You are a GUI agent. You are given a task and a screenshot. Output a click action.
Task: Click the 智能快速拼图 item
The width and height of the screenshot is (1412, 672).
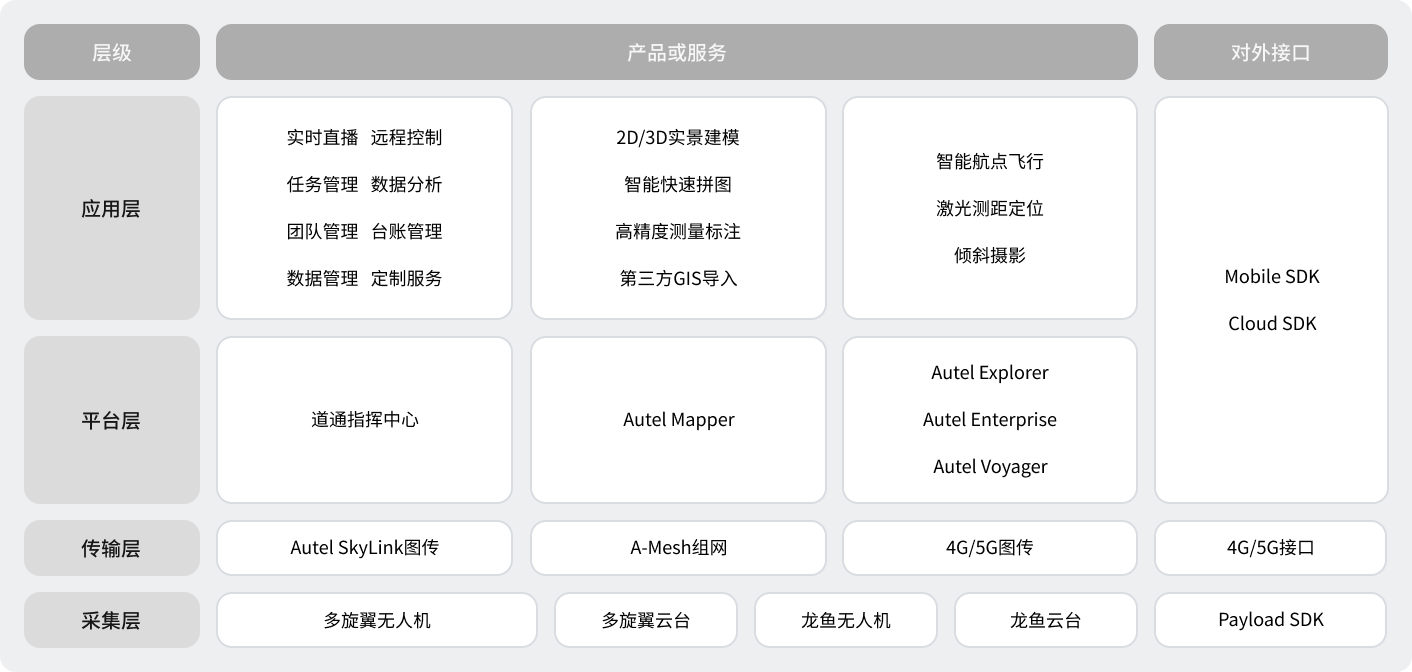tap(678, 185)
